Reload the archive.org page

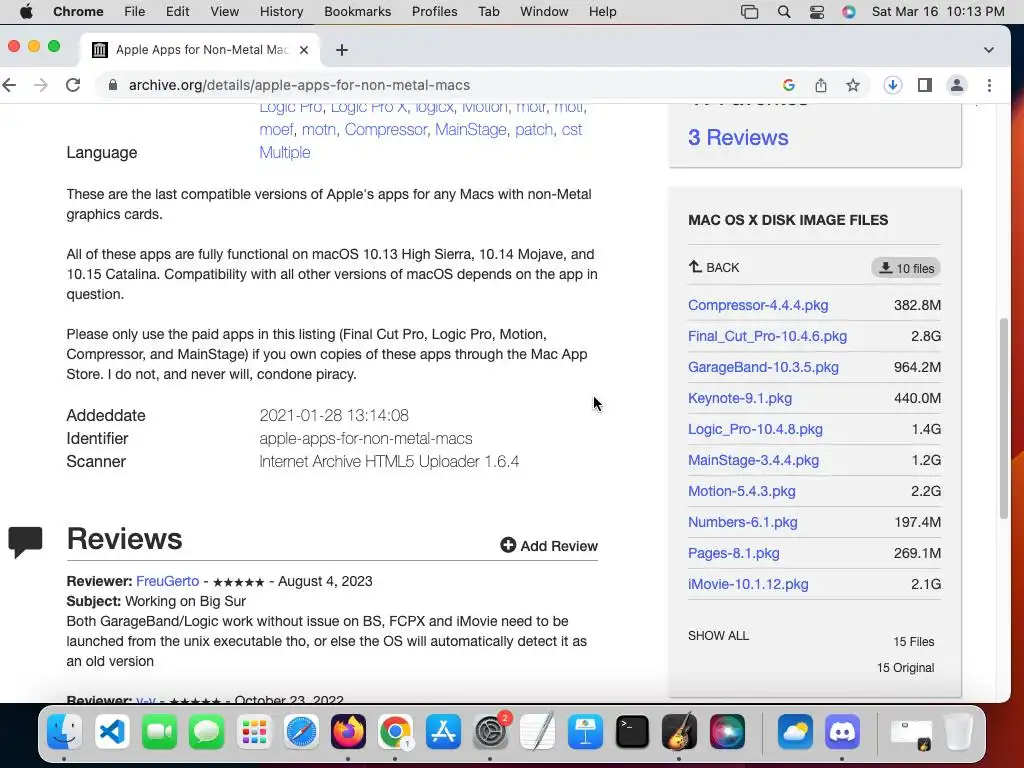(73, 85)
